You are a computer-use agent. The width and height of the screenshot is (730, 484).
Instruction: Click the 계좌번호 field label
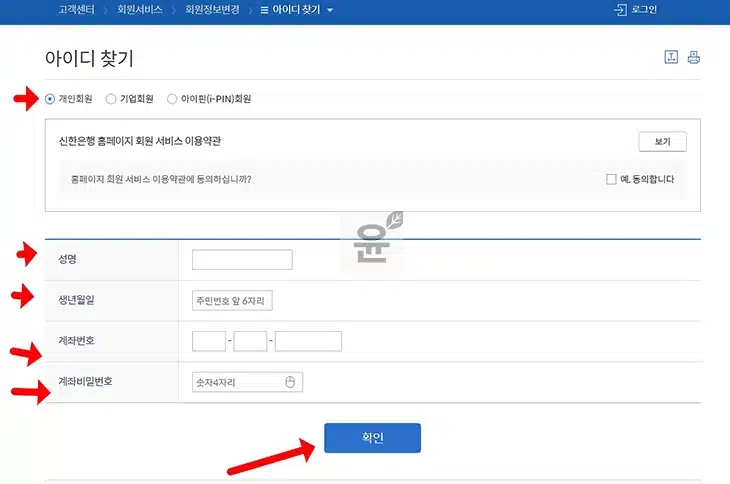[76, 341]
